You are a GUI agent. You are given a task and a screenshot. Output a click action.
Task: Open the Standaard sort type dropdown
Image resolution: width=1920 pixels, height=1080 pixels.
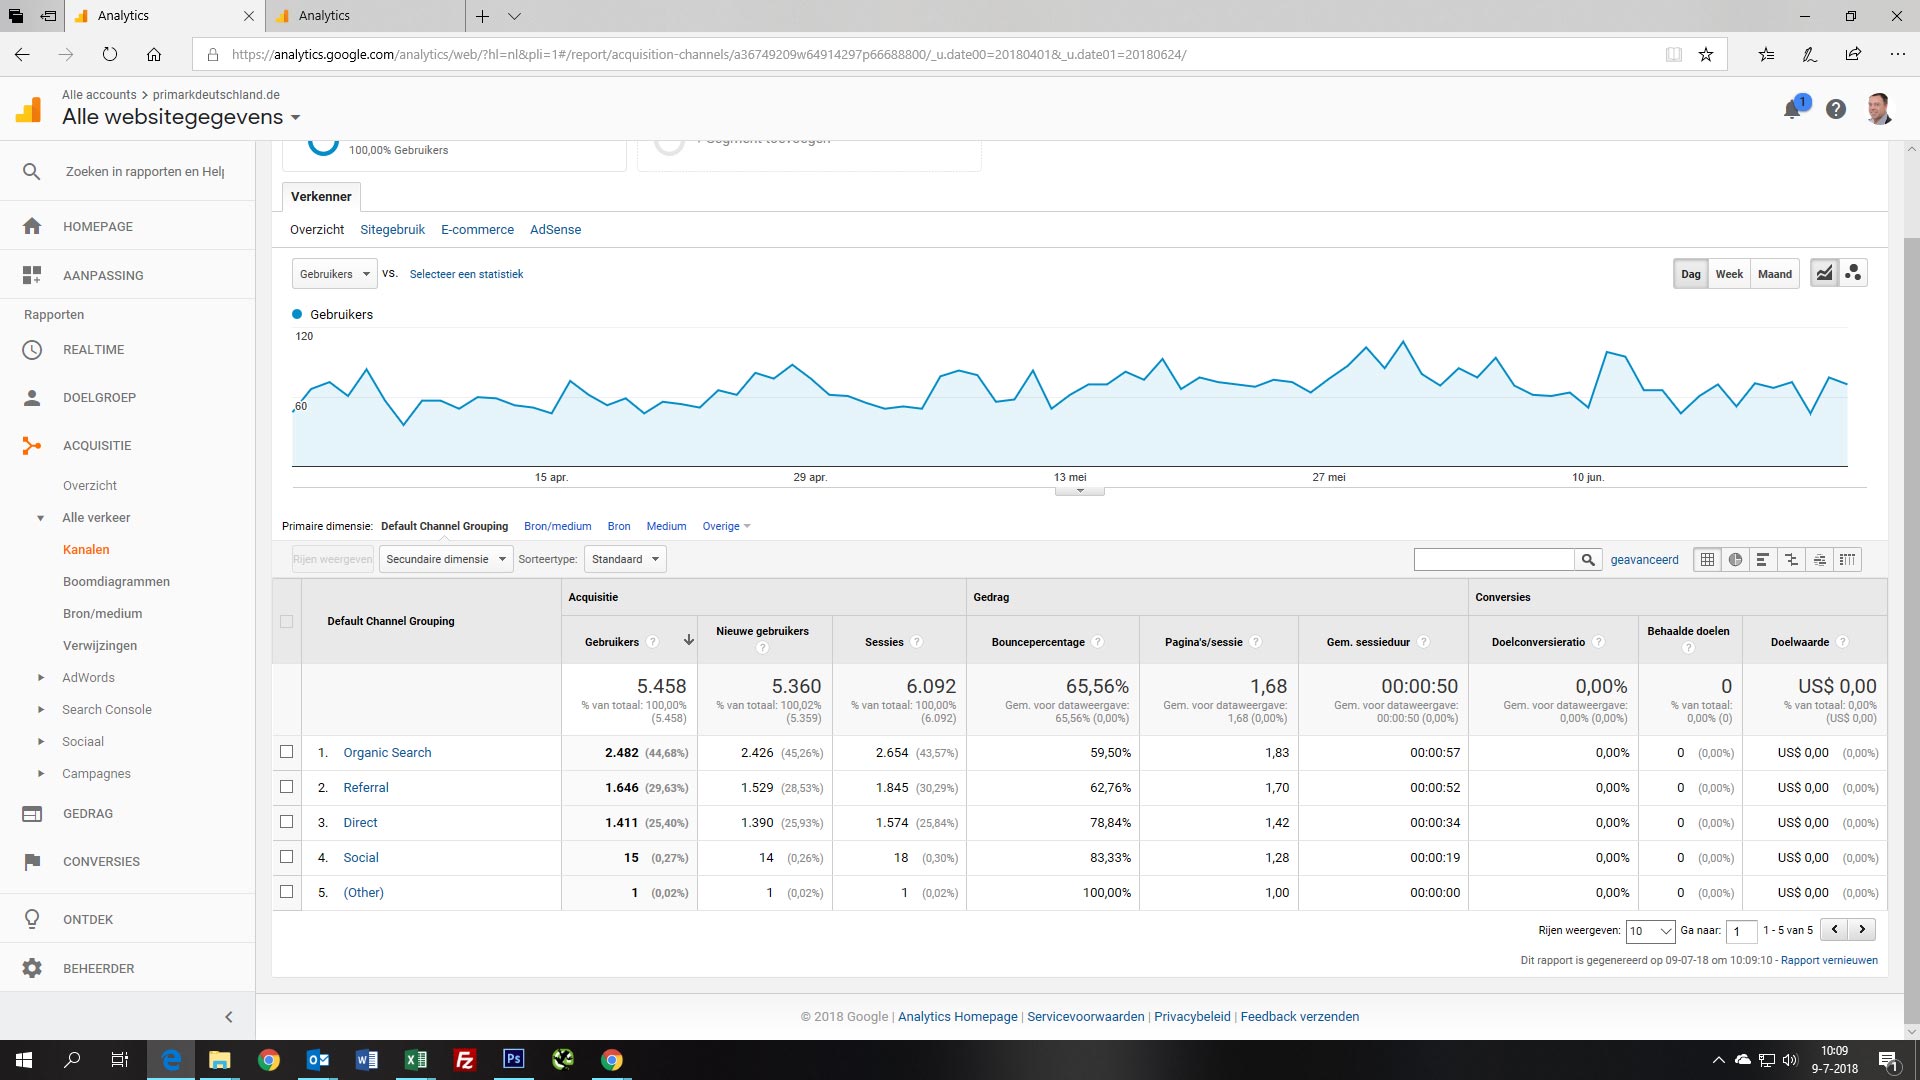click(625, 559)
